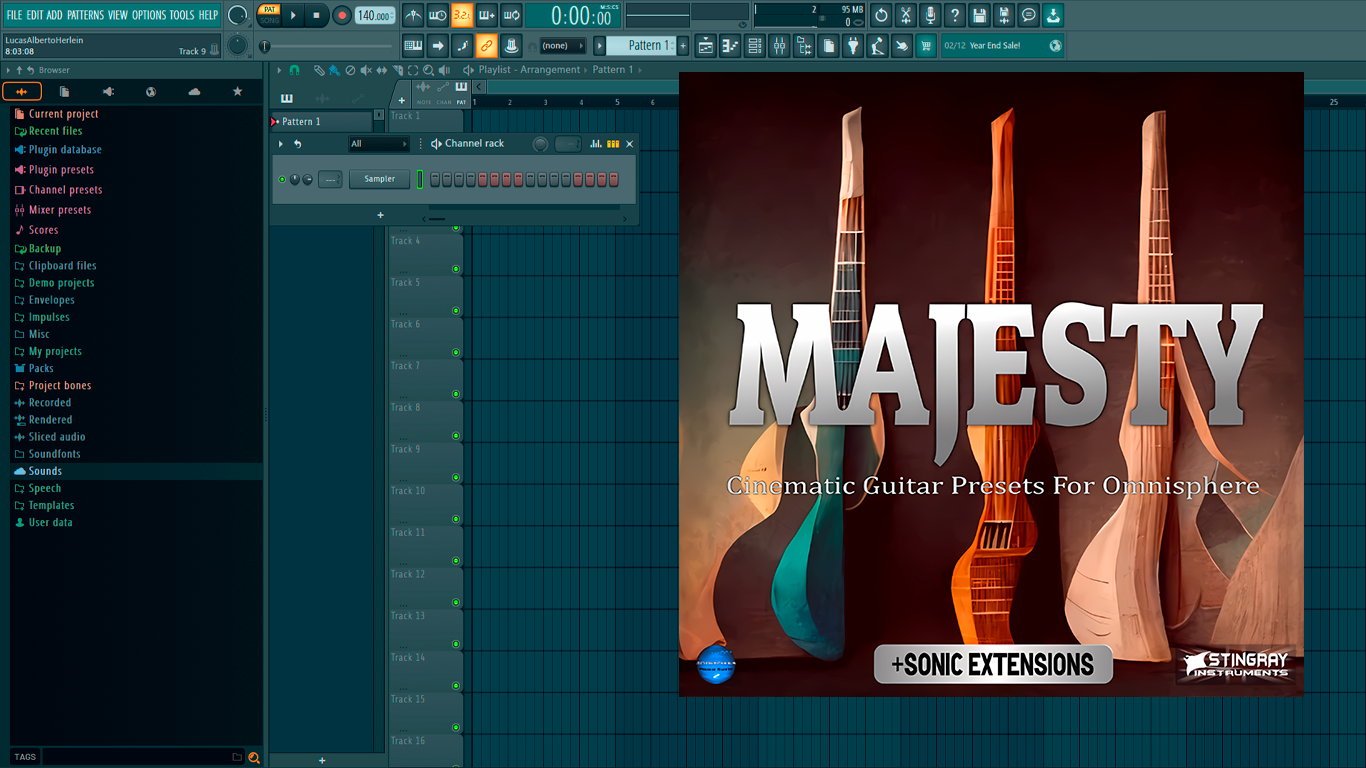Click the 140.000 tempo field
Viewport: 1366px width, 768px height.
coord(375,15)
